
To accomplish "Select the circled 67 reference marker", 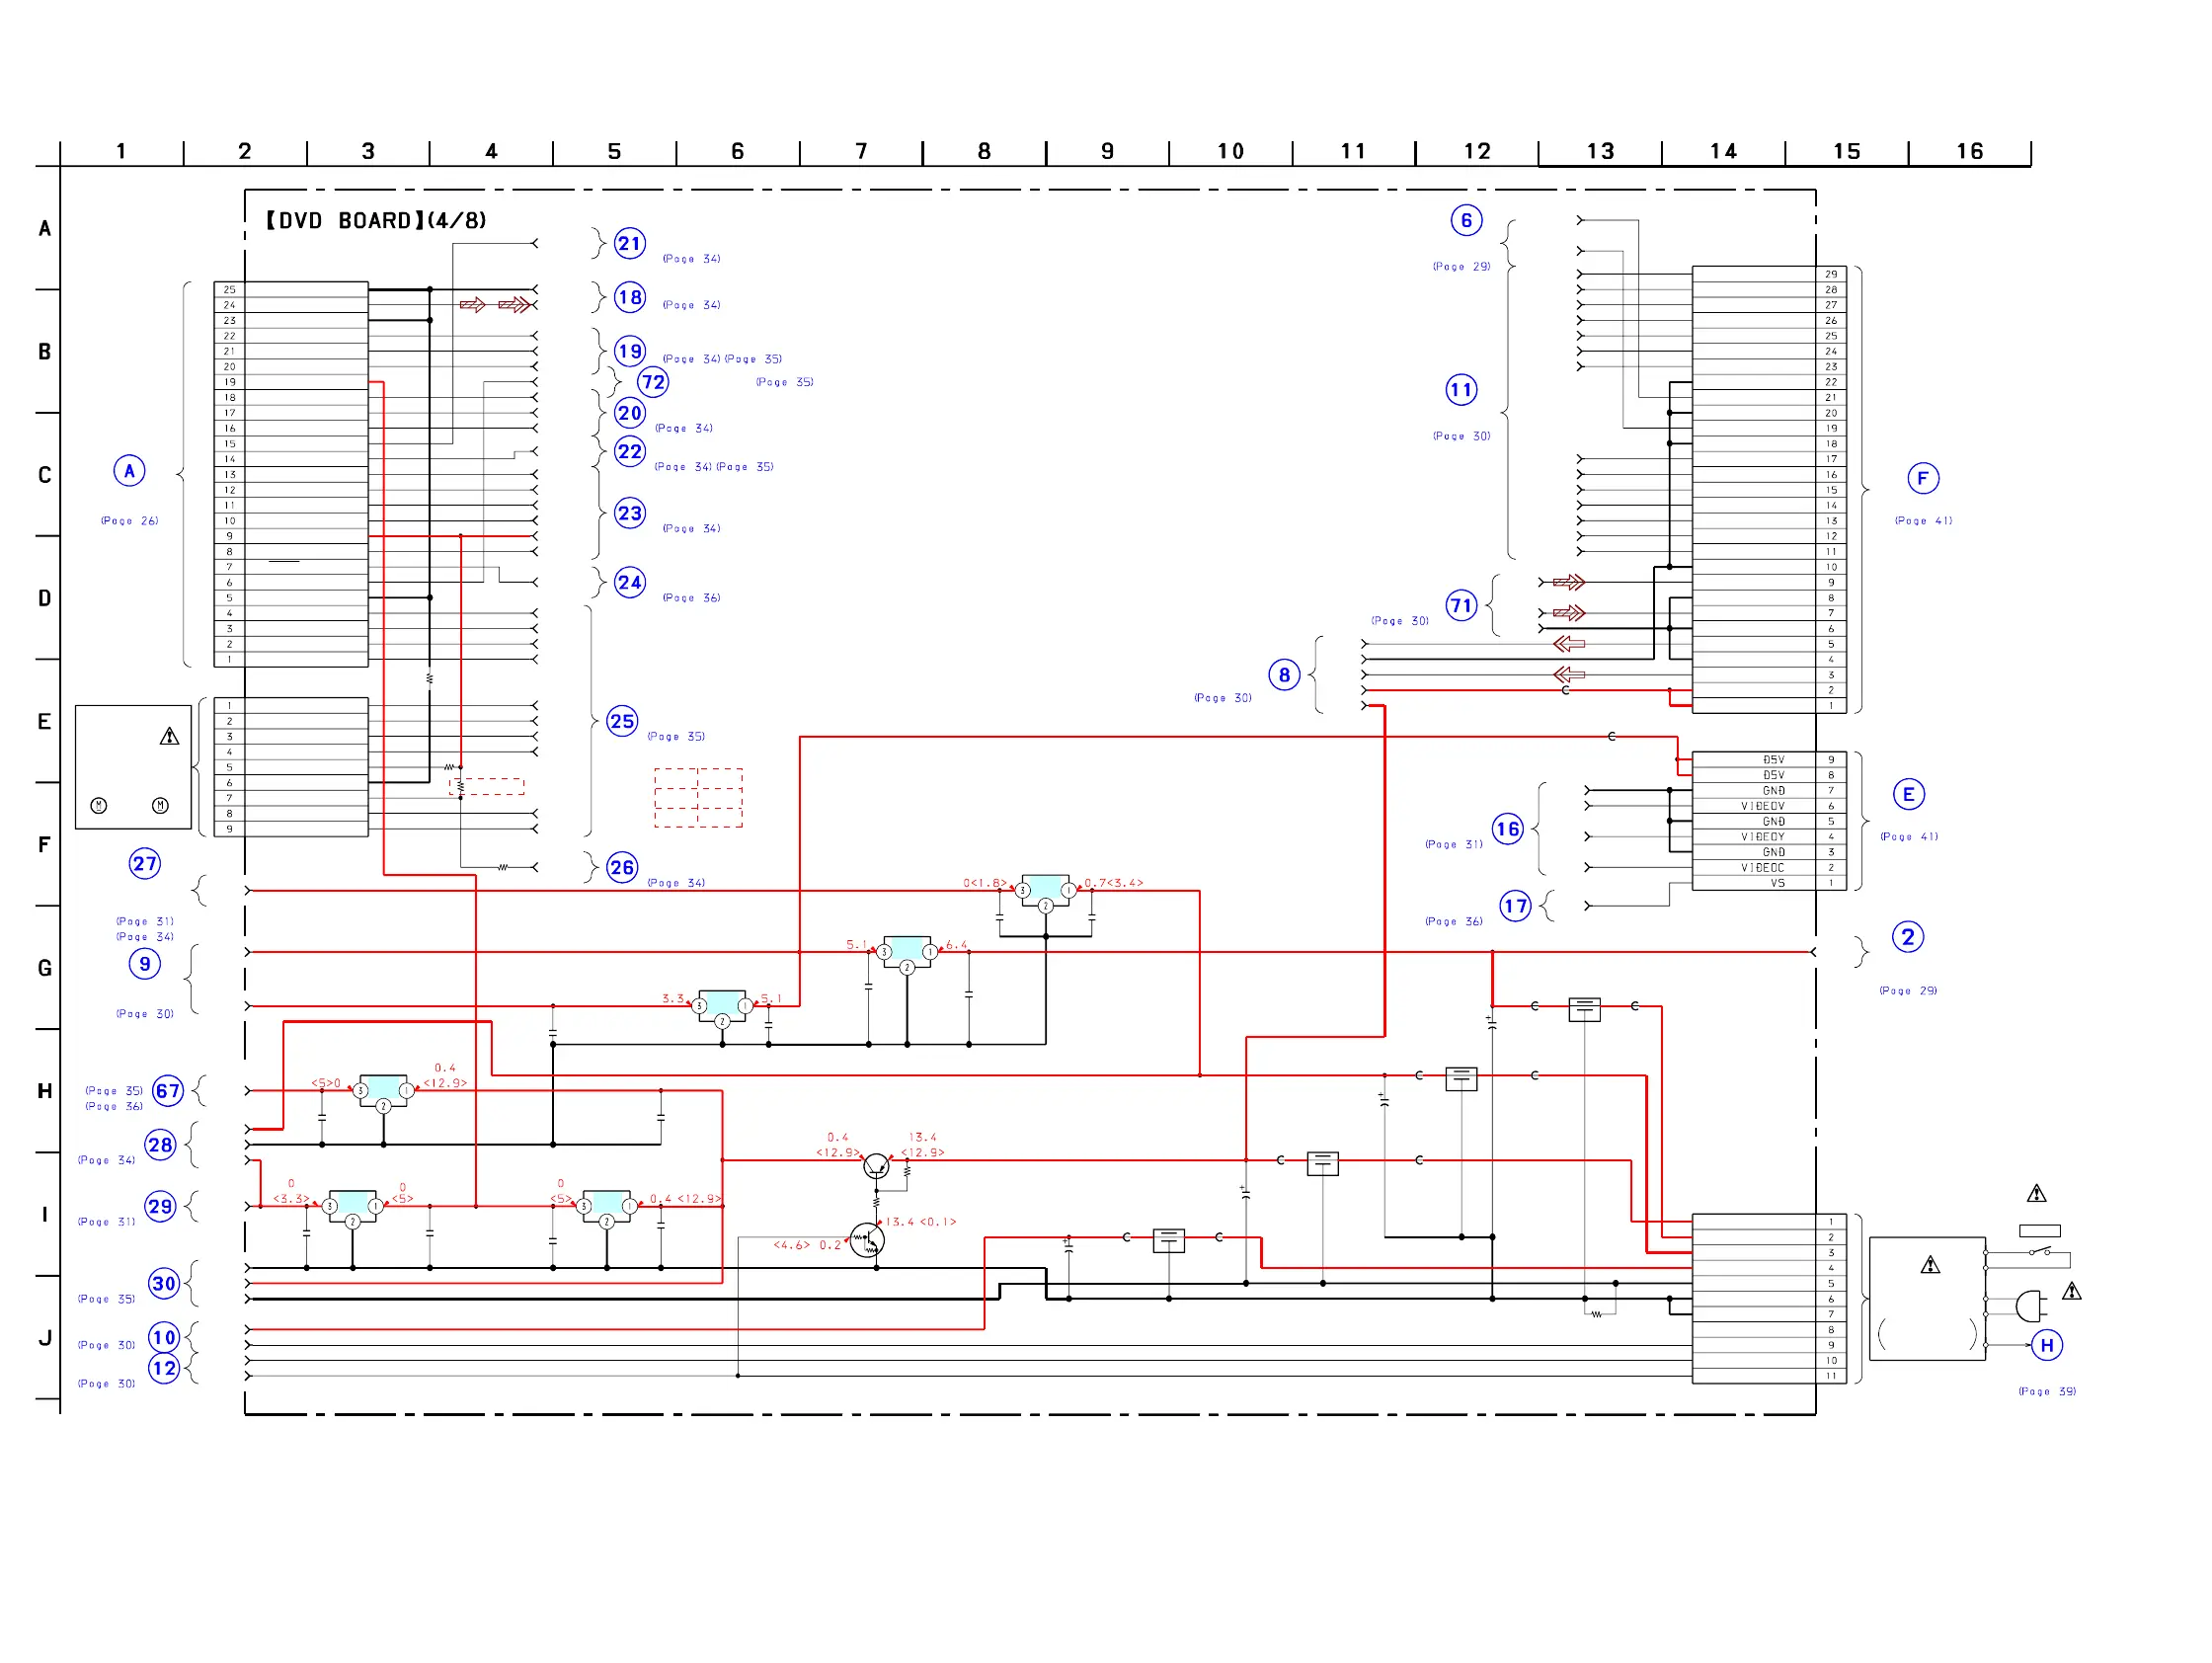I will point(168,1091).
